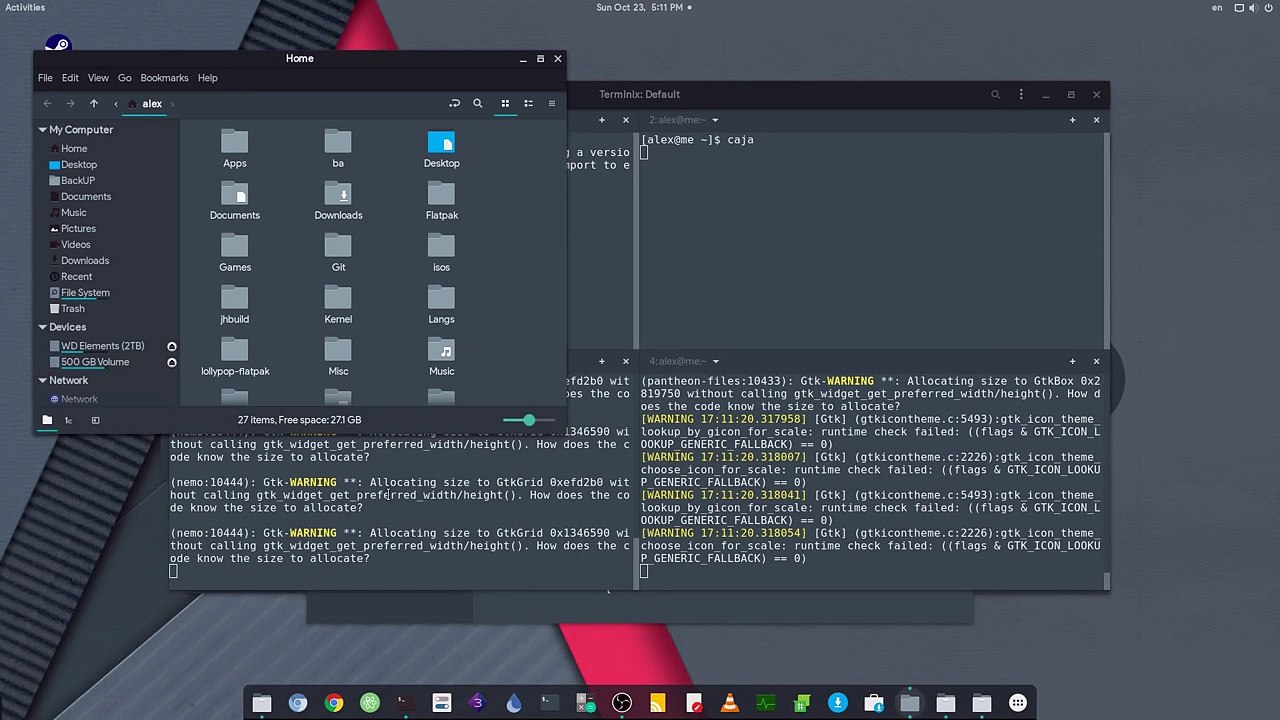1280x720 pixels.
Task: Launch OBS Studio from the dock
Action: pyautogui.click(x=622, y=703)
